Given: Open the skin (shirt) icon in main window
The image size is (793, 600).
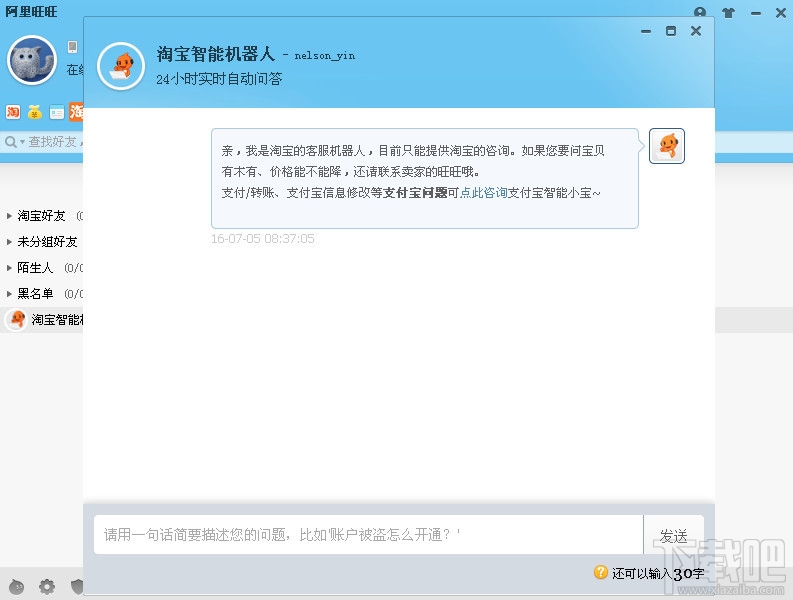Looking at the screenshot, I should click(728, 13).
